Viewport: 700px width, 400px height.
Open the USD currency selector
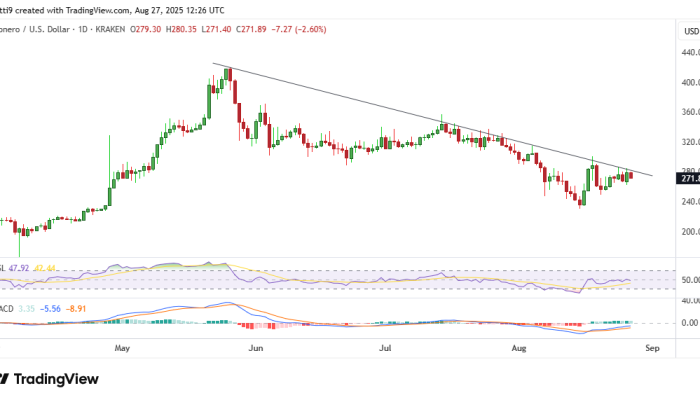click(689, 31)
